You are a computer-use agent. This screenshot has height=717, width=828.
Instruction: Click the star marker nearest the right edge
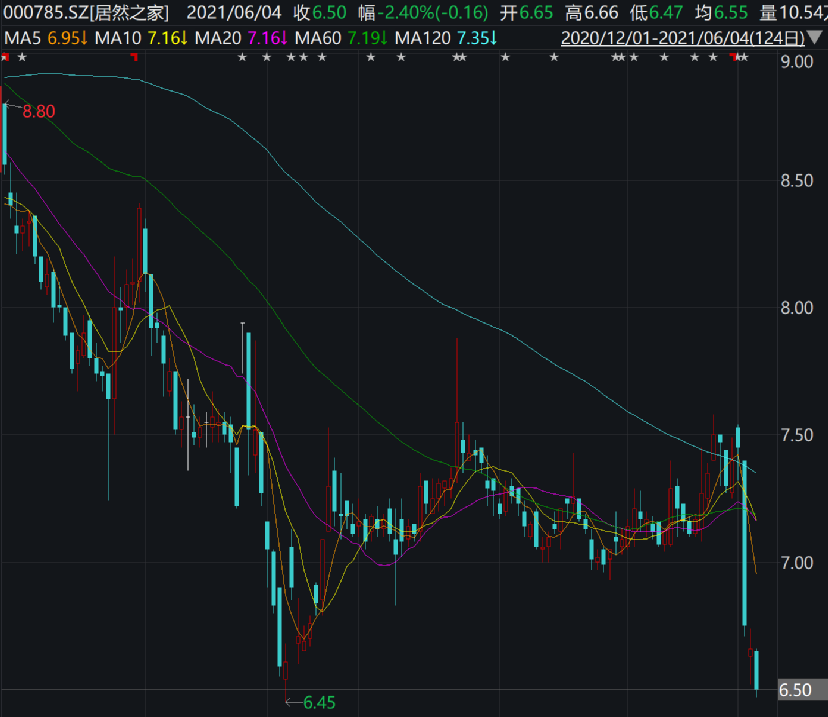pyautogui.click(x=744, y=58)
